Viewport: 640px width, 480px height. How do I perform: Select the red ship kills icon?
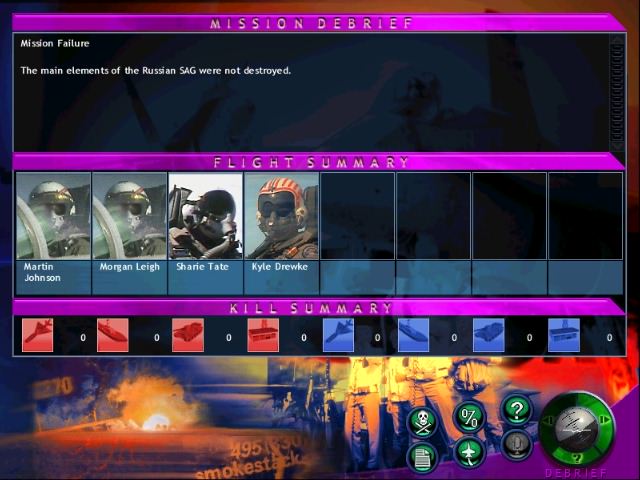tap(113, 335)
